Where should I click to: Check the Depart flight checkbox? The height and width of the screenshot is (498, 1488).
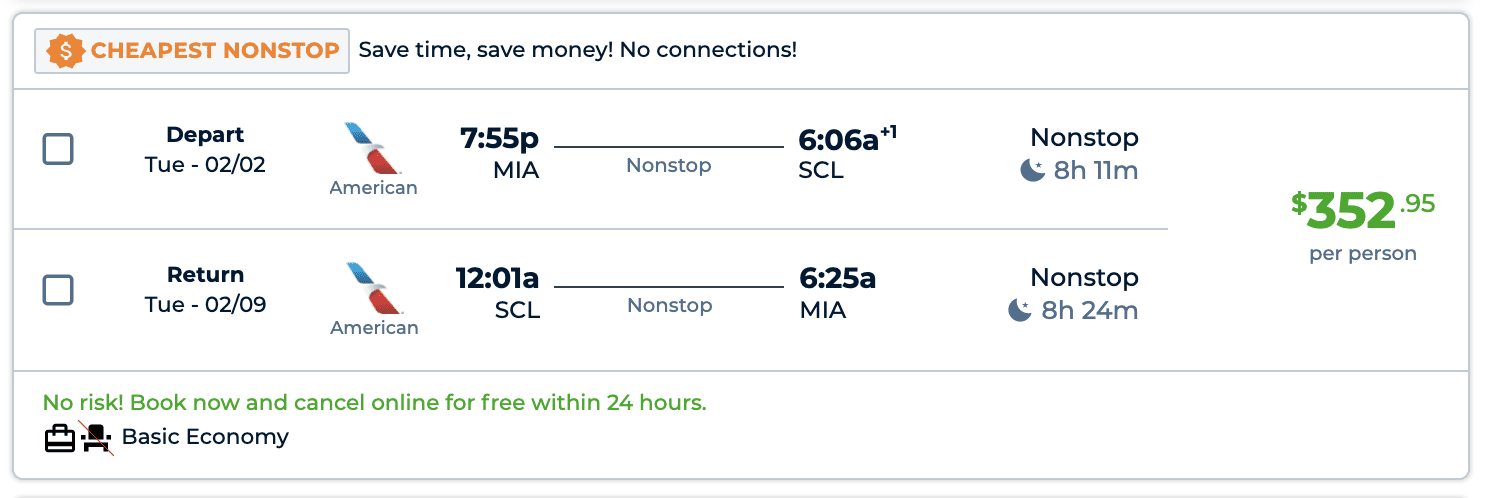[58, 150]
